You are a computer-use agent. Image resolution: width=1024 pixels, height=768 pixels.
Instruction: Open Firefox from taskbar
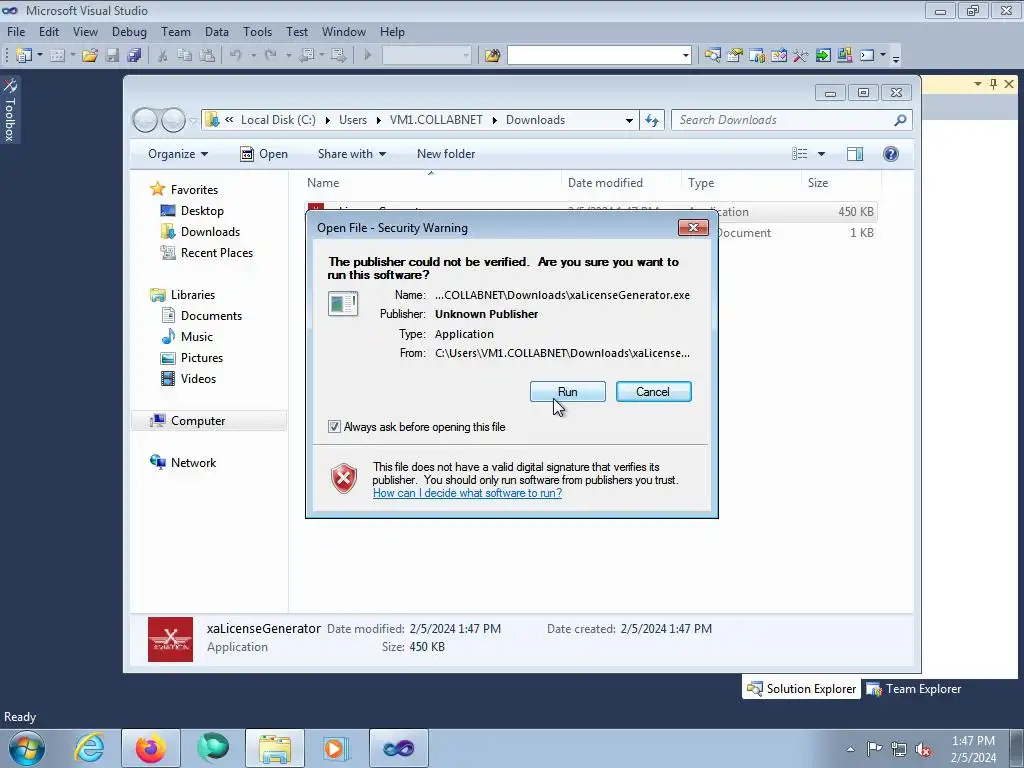click(x=151, y=748)
